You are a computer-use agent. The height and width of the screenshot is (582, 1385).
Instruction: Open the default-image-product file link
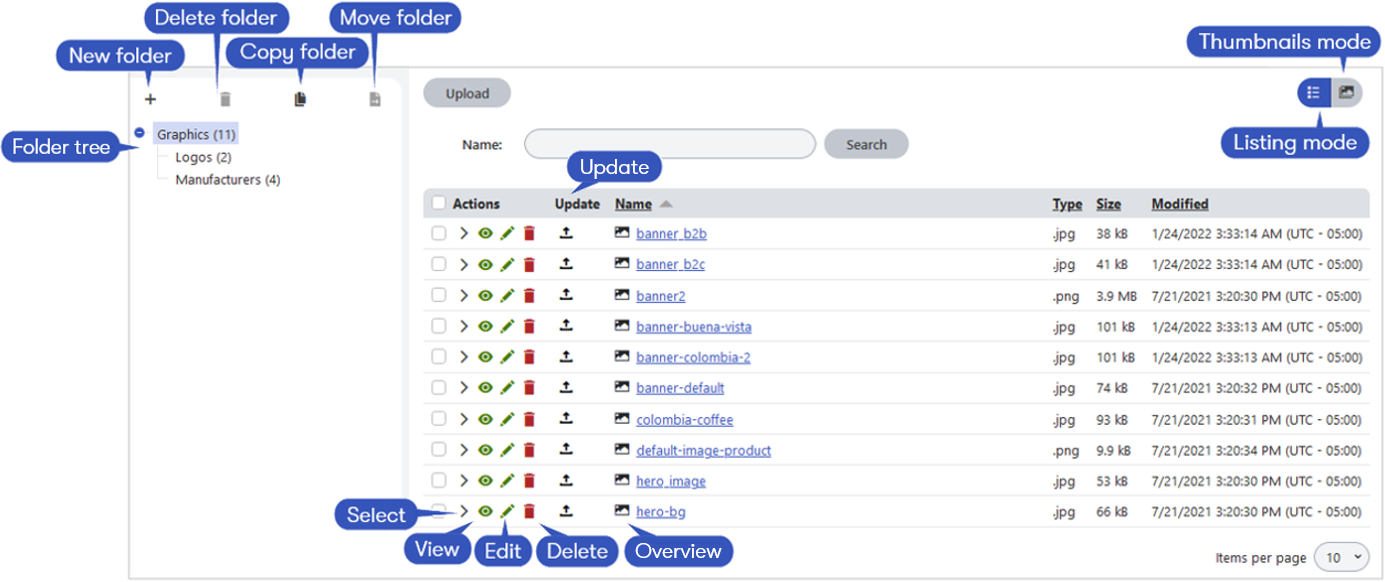(703, 450)
